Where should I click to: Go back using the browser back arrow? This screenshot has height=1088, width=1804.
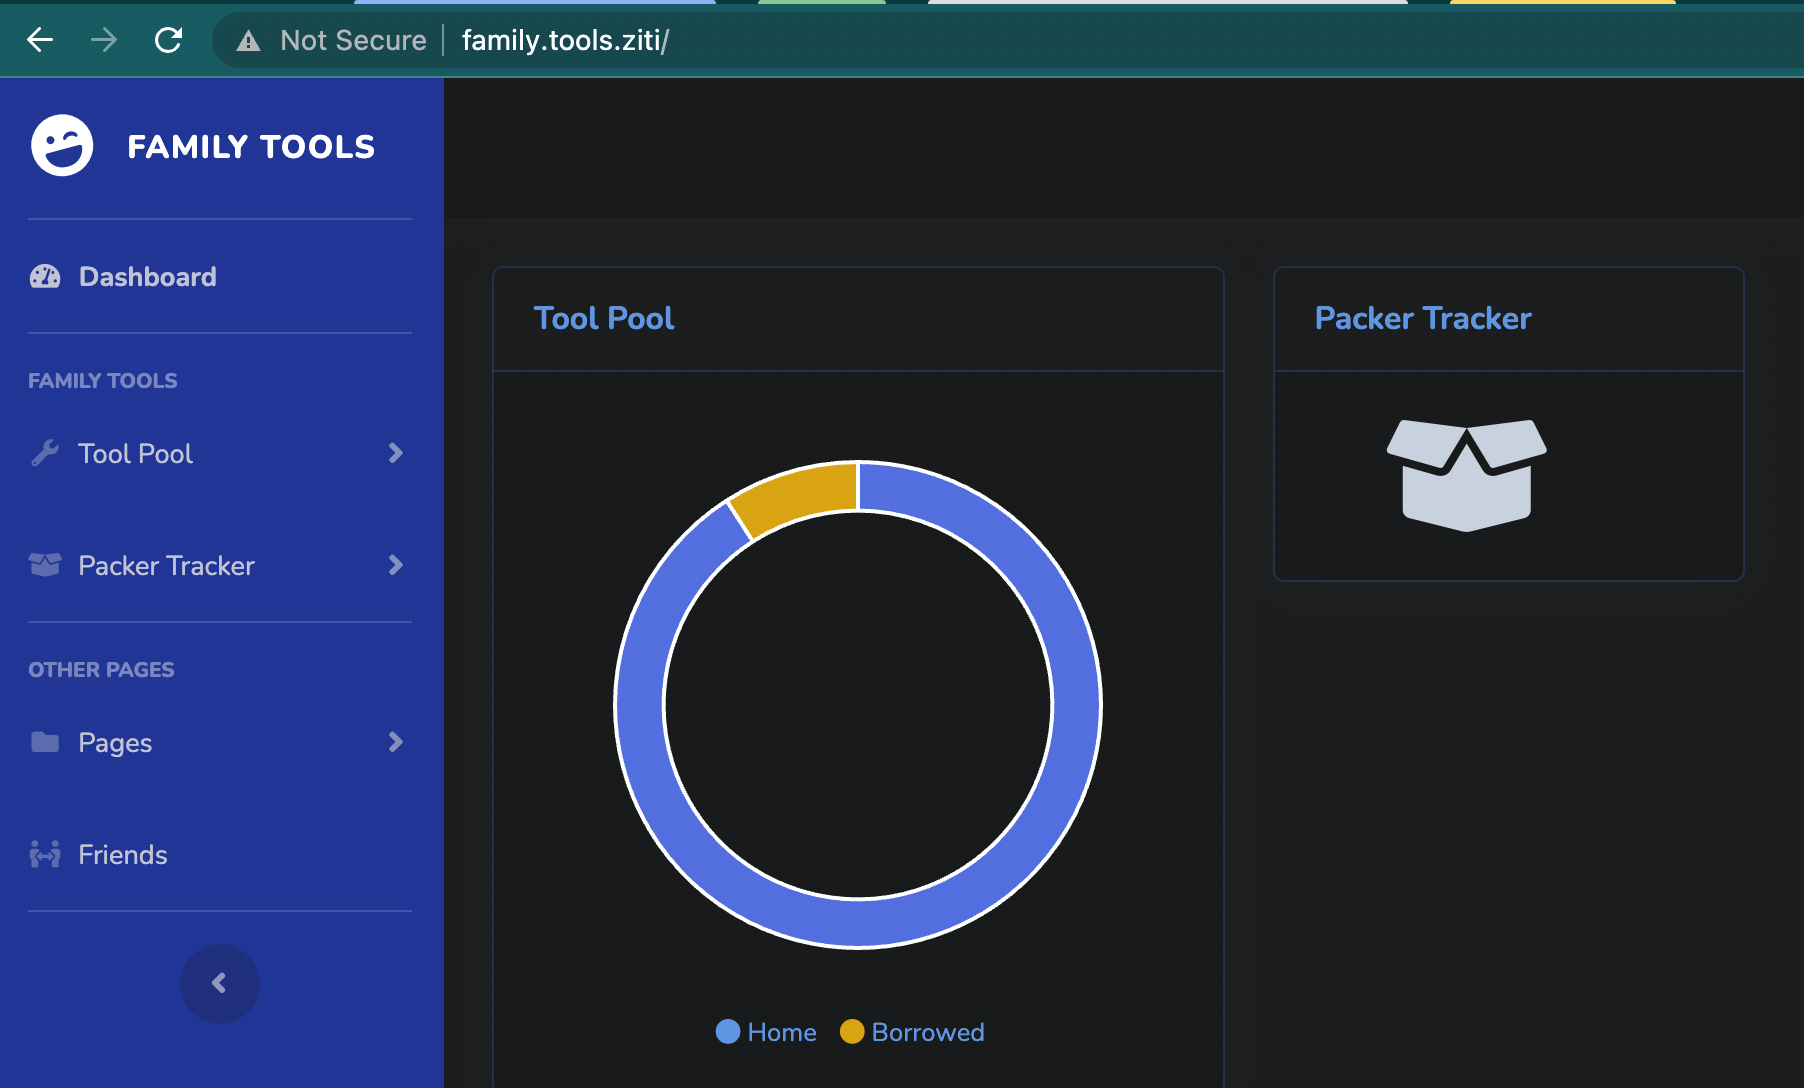click(40, 40)
